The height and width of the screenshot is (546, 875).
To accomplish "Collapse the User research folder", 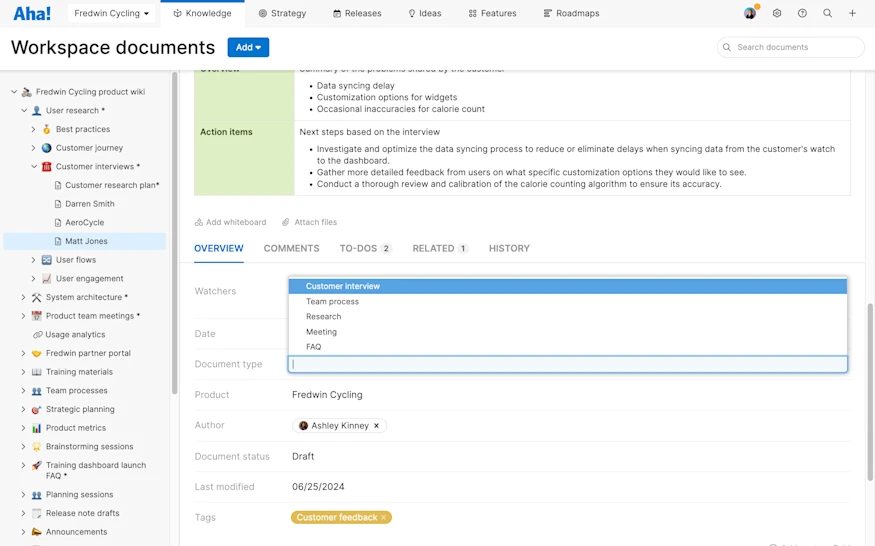I will click(x=24, y=111).
